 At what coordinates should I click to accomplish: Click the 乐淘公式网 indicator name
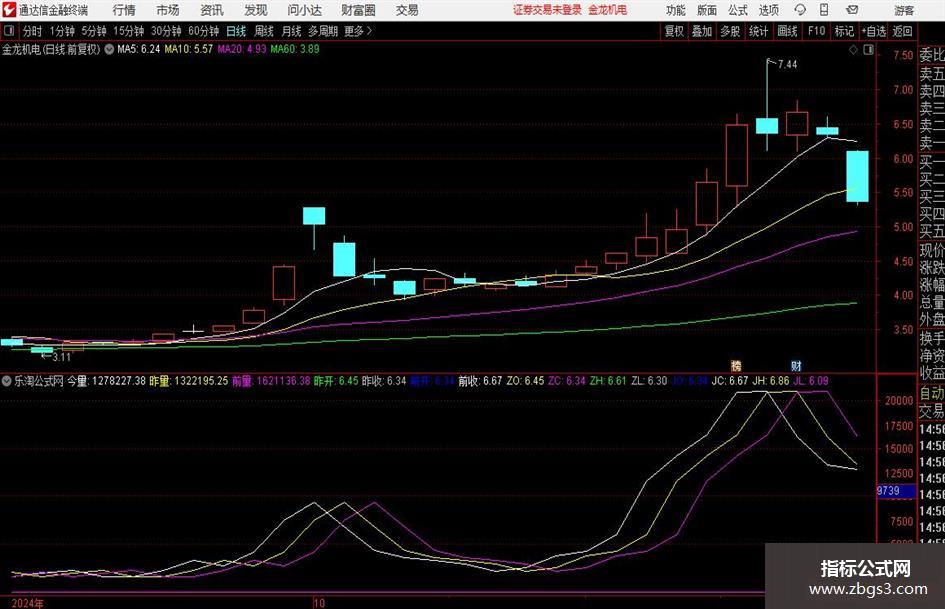pos(39,381)
